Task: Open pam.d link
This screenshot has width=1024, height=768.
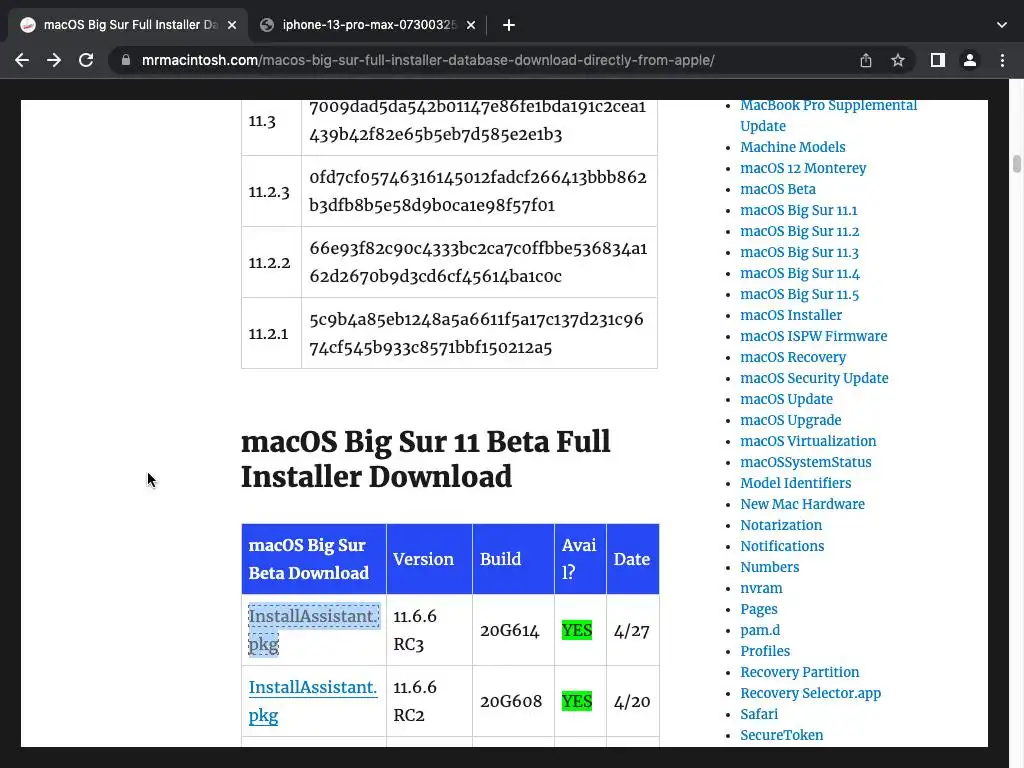Action: [x=760, y=630]
